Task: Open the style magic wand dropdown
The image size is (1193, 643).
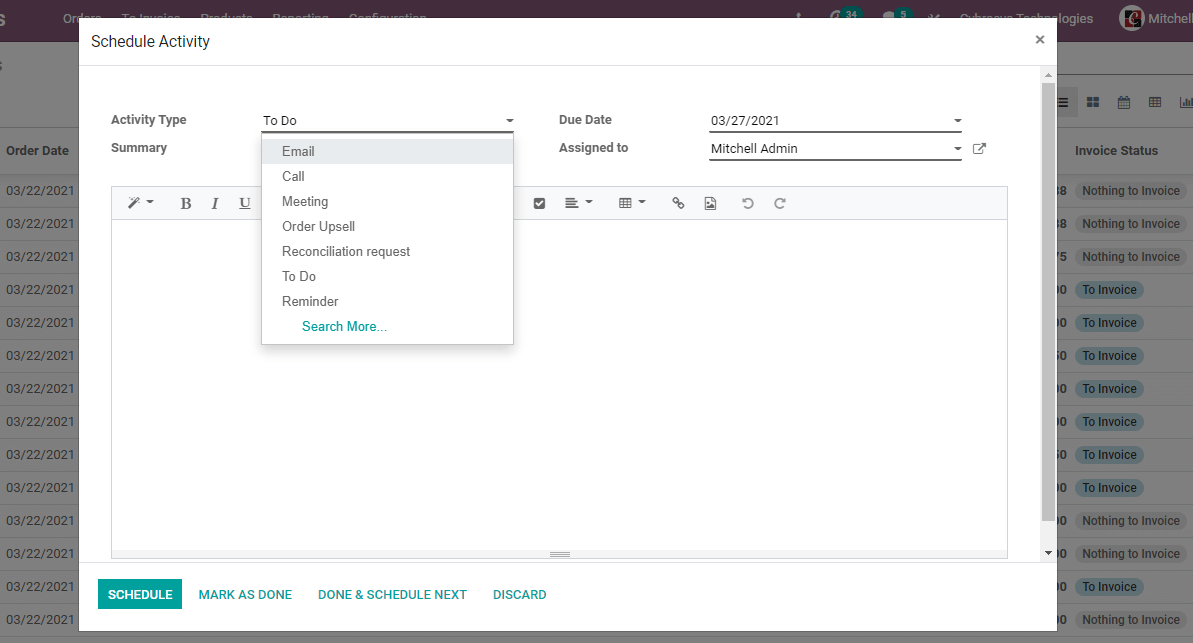Action: pos(140,203)
